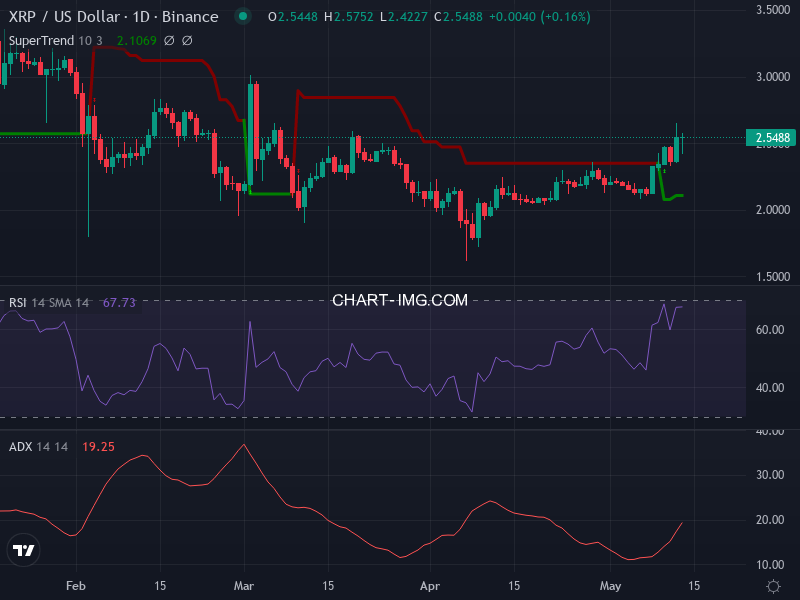
Task: Click the ADX 10.00 axis label
Action: (x=770, y=565)
